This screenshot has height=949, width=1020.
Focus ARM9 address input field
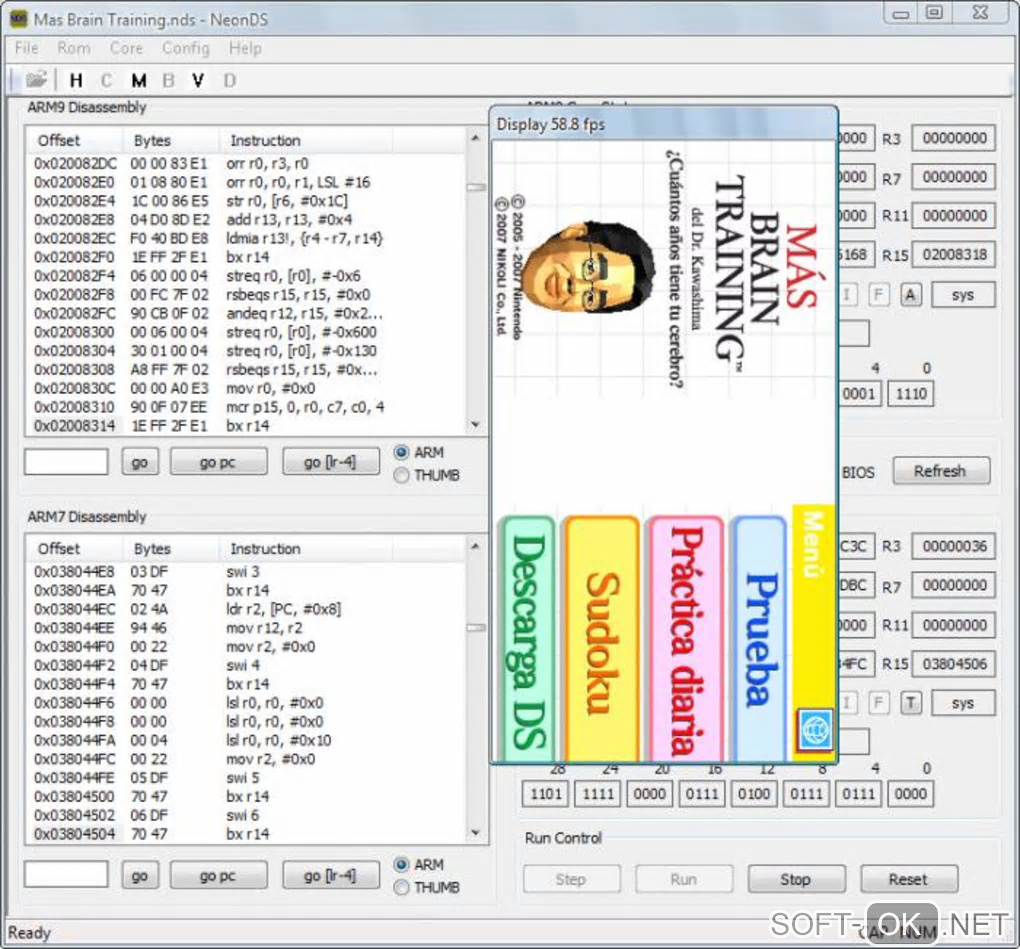pyautogui.click(x=66, y=462)
